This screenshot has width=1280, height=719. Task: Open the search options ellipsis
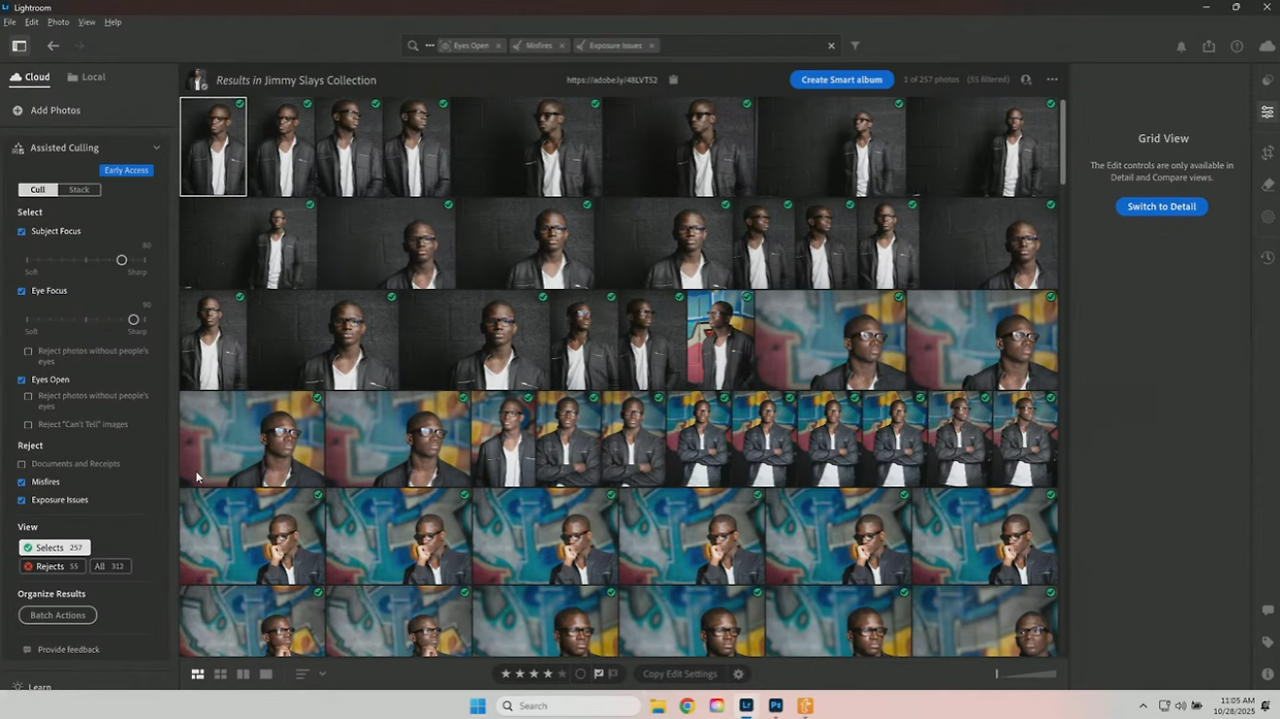(430, 46)
